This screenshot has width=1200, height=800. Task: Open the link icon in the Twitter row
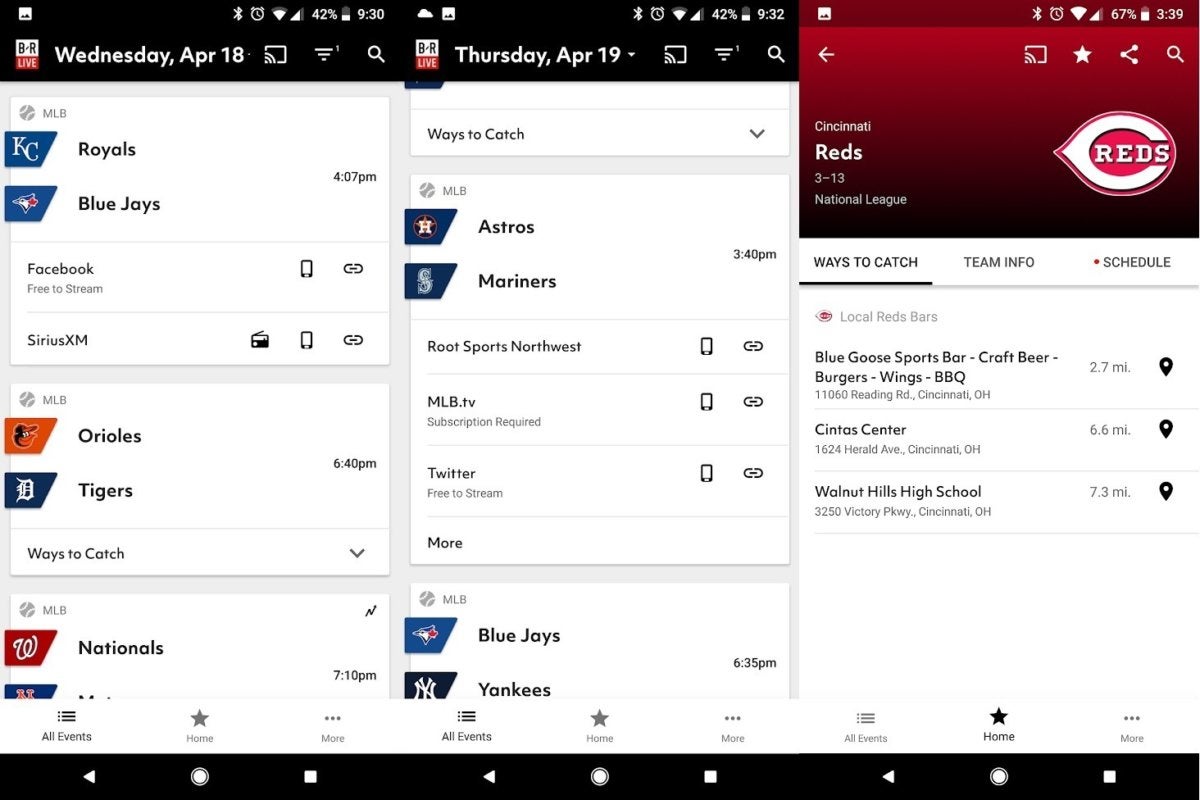tap(753, 473)
